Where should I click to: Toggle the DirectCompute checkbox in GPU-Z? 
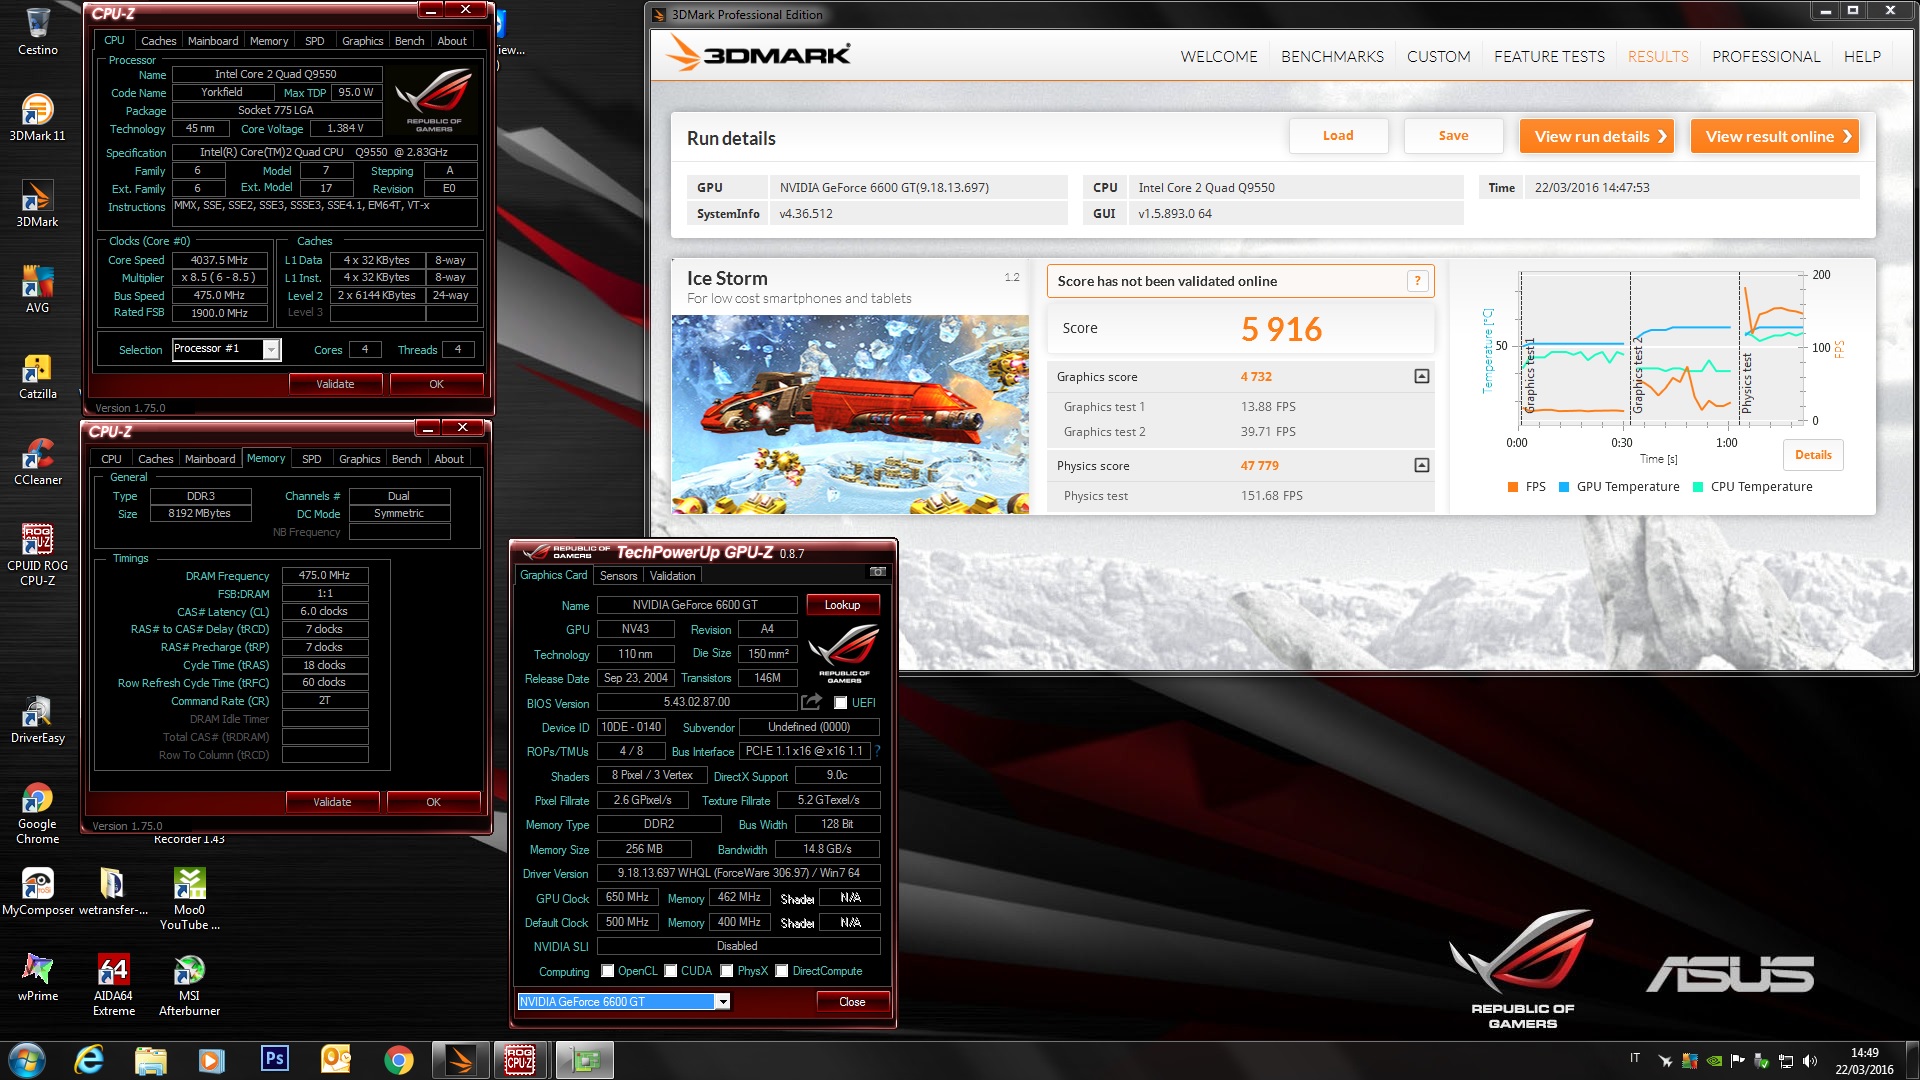[x=782, y=971]
